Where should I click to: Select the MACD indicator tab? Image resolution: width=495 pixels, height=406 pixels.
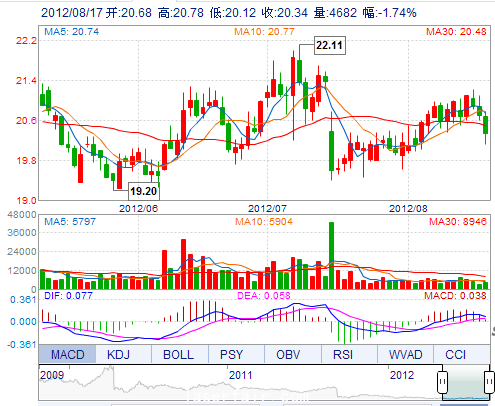pos(68,354)
